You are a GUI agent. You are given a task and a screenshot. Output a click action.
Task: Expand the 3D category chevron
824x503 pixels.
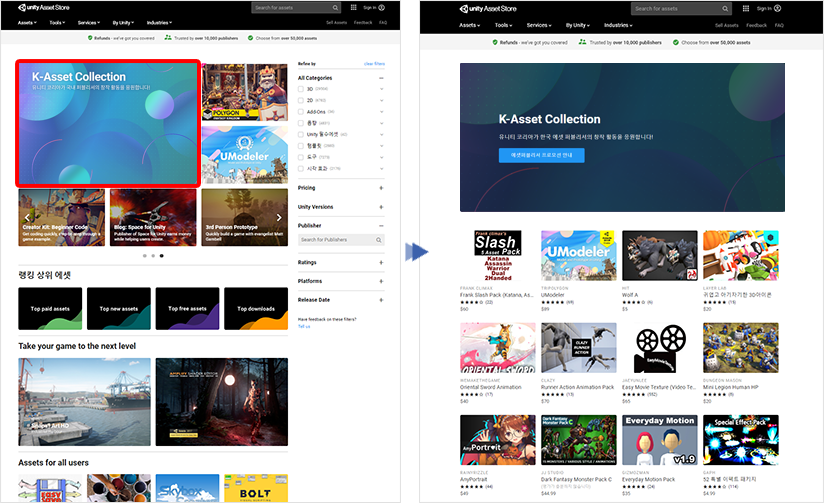pyautogui.click(x=382, y=89)
